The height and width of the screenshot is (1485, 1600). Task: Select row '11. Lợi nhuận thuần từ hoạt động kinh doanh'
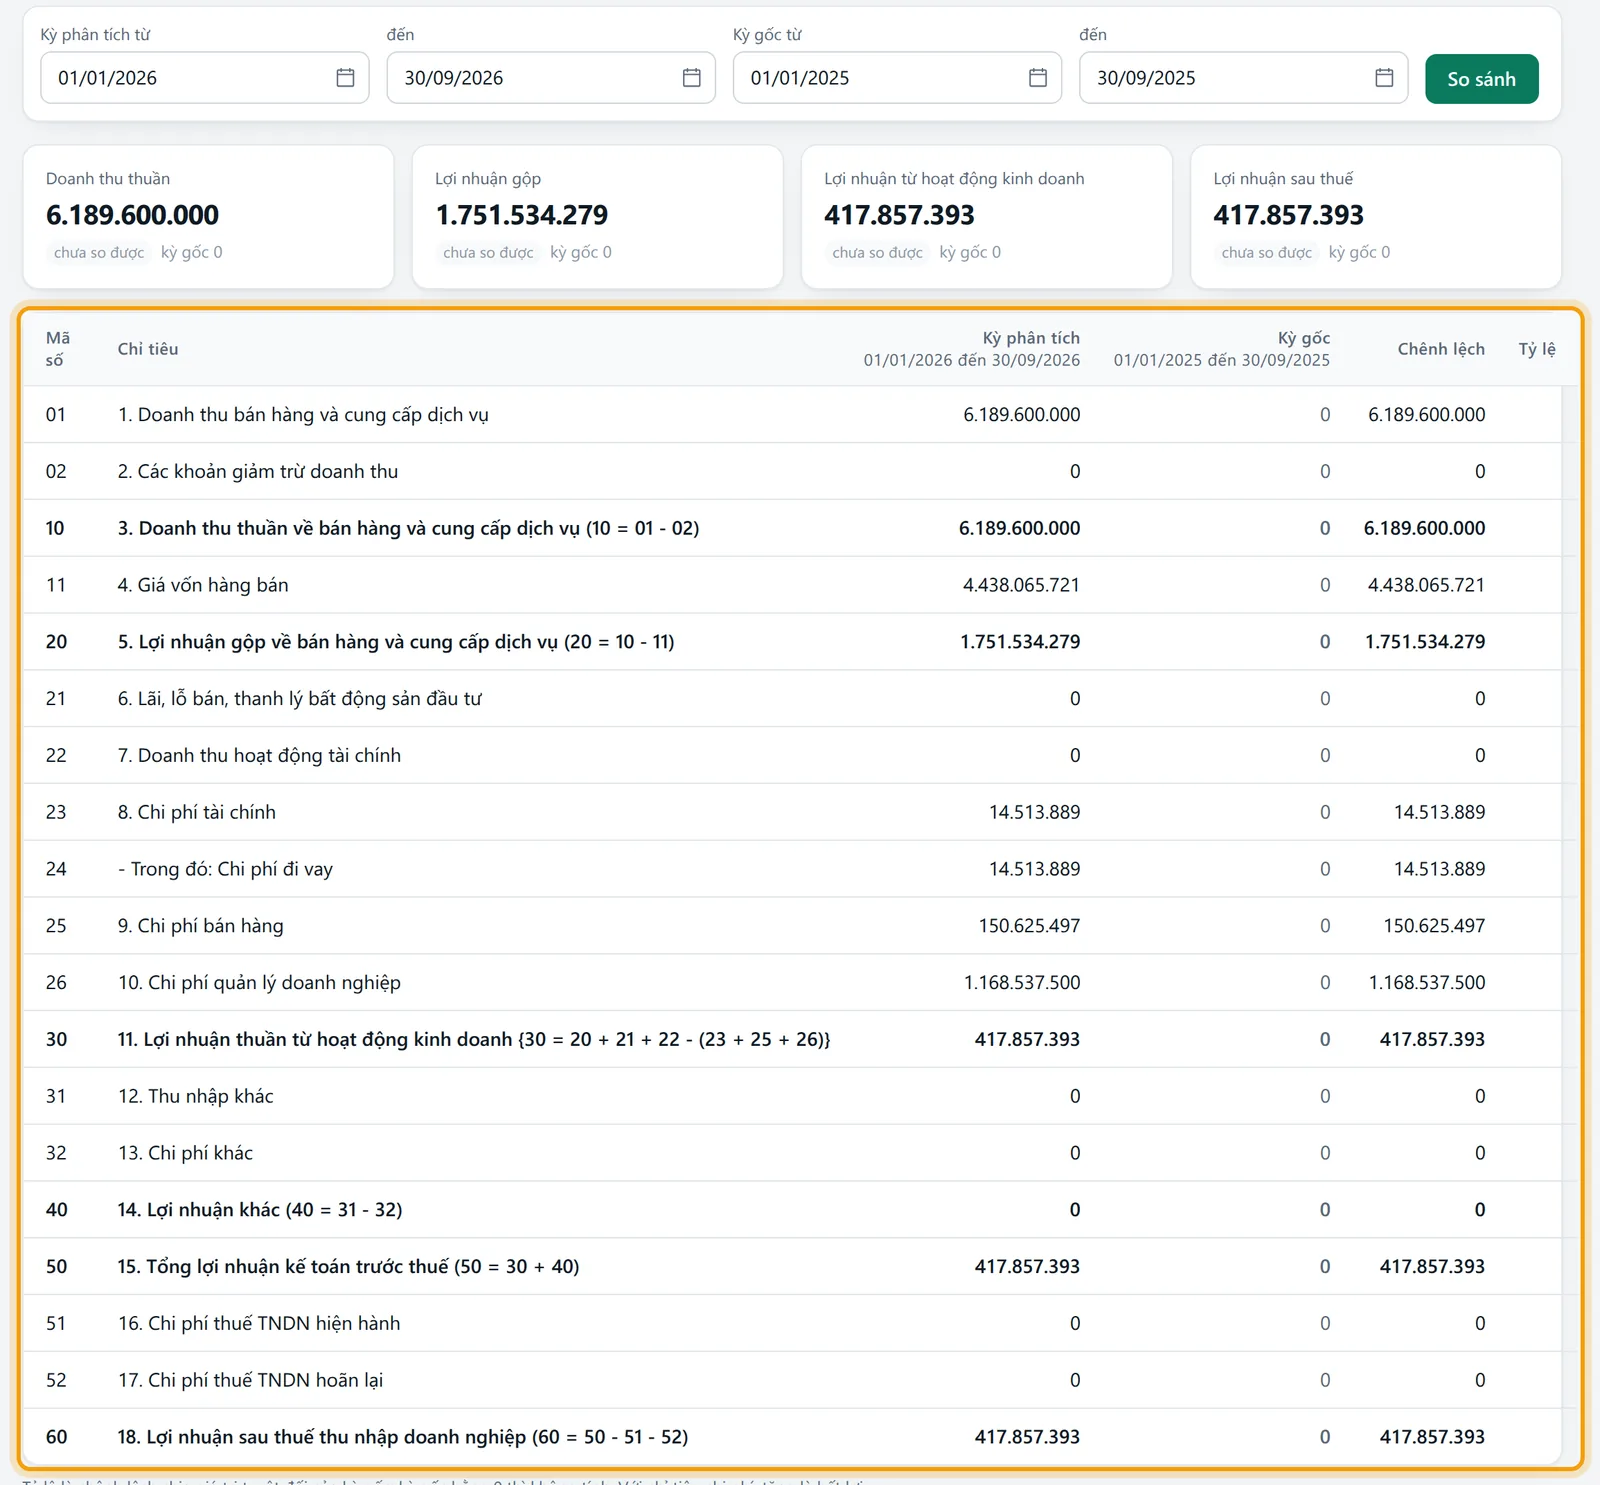[x=791, y=1040]
